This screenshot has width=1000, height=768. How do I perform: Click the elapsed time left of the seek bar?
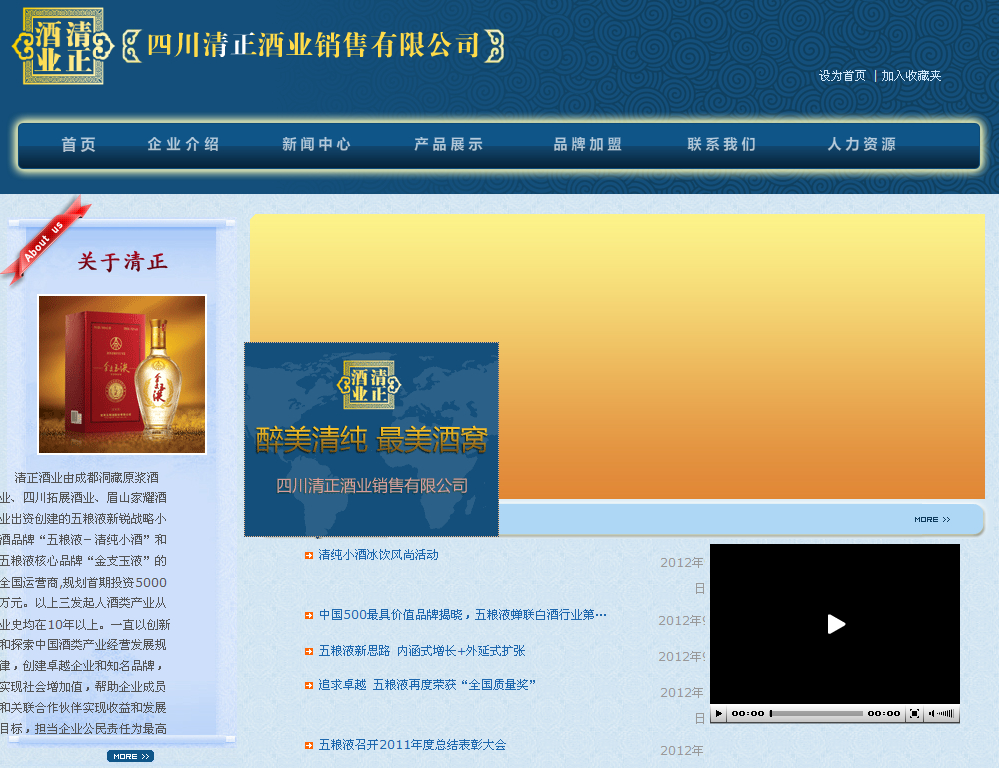tap(747, 713)
